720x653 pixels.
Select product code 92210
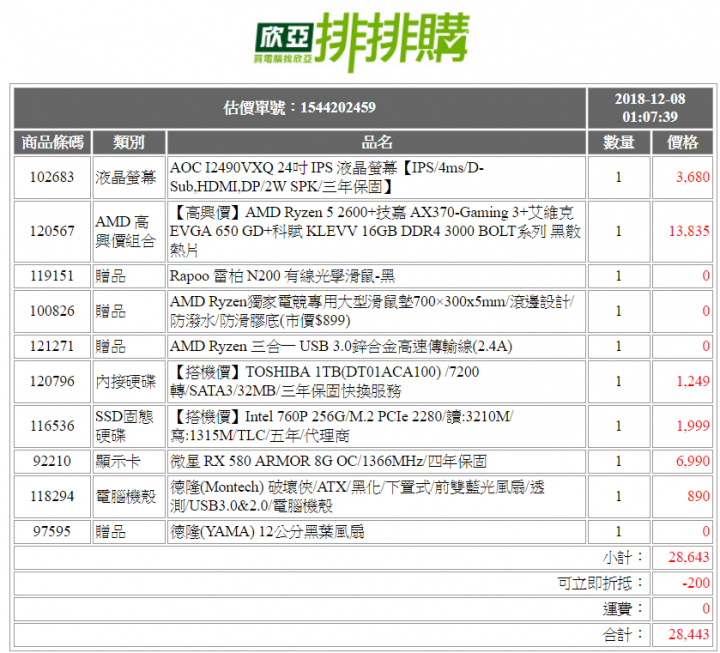pos(52,461)
